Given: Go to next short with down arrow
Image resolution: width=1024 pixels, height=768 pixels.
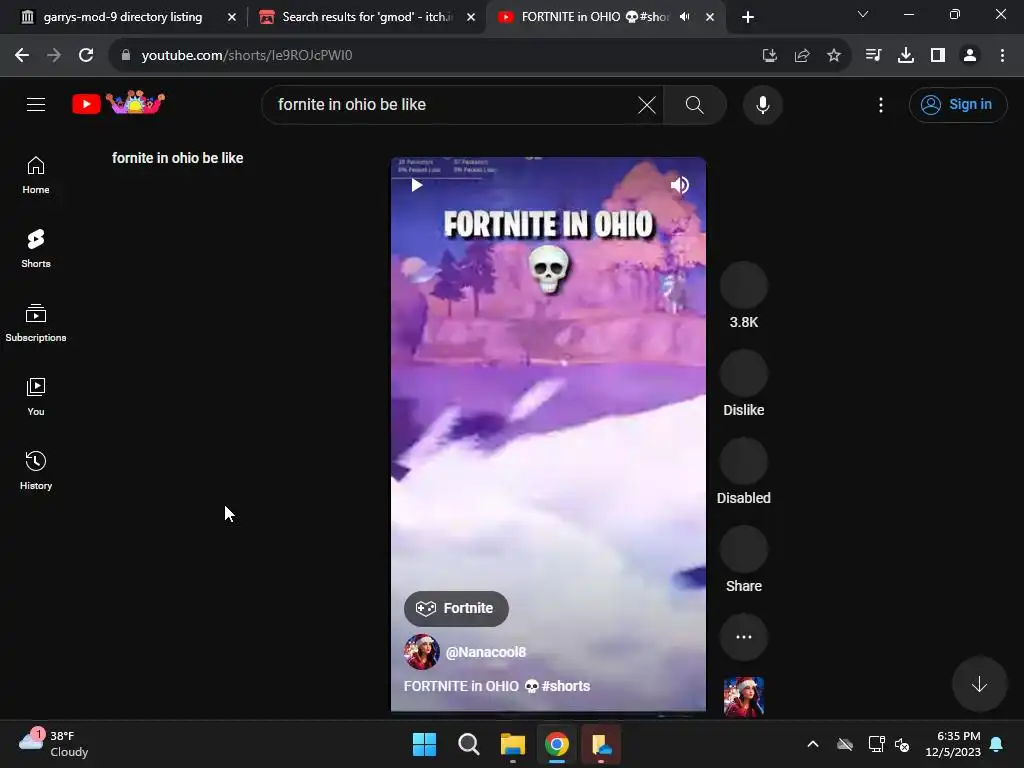Looking at the screenshot, I should pos(978,684).
